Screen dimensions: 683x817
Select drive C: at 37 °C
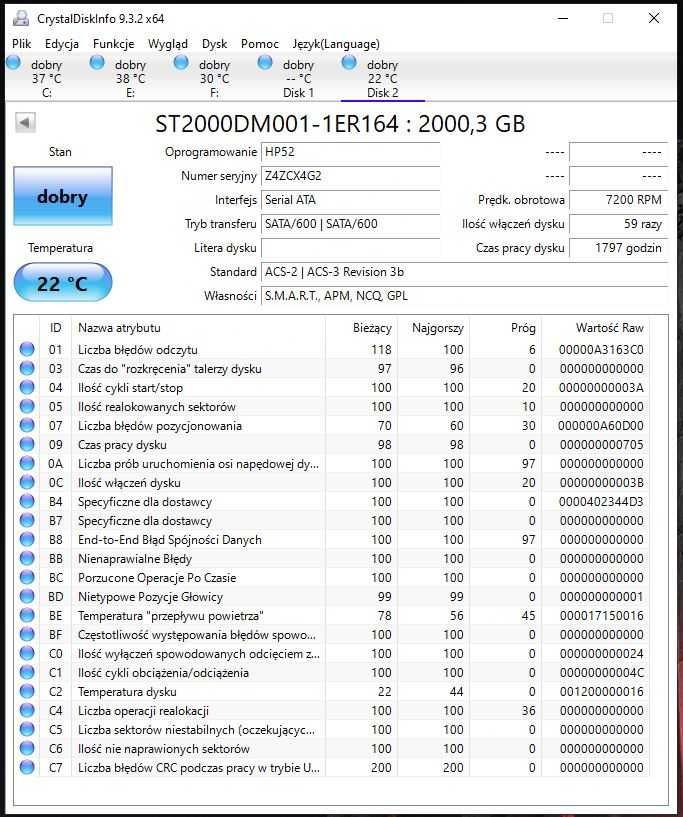click(x=46, y=79)
